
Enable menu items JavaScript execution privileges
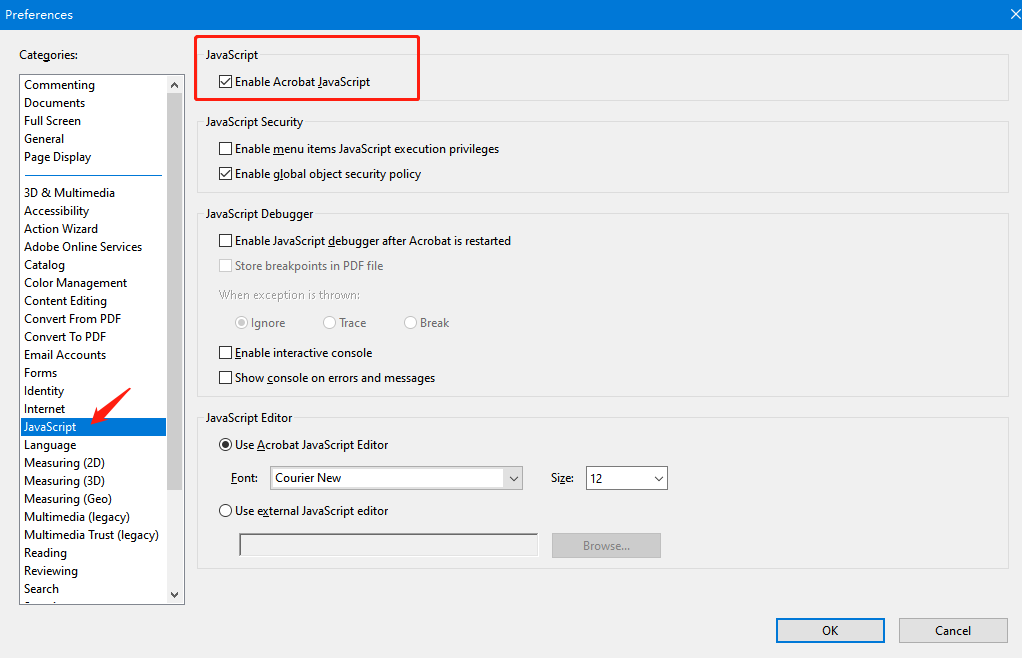225,149
